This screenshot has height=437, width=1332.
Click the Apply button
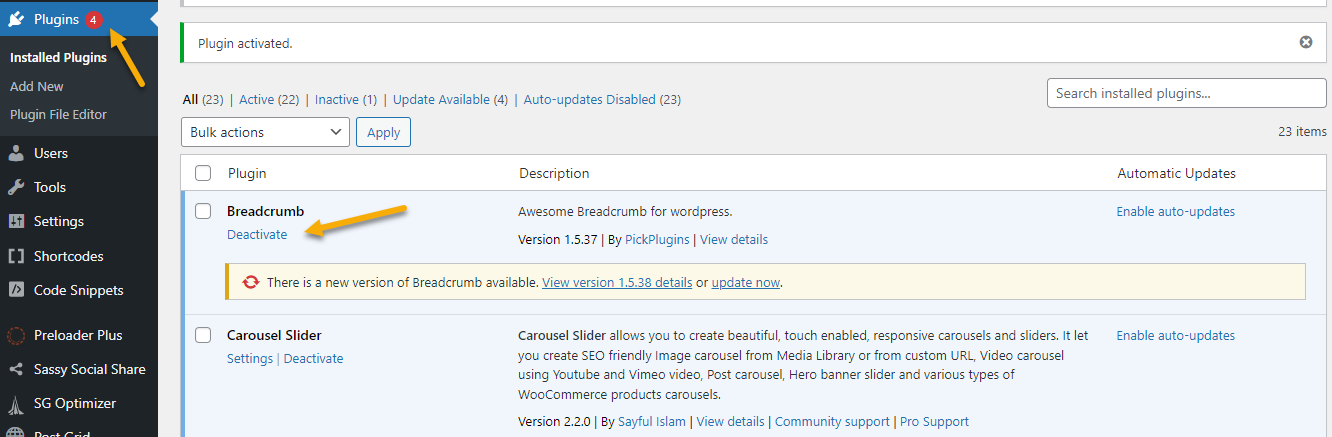(x=384, y=132)
